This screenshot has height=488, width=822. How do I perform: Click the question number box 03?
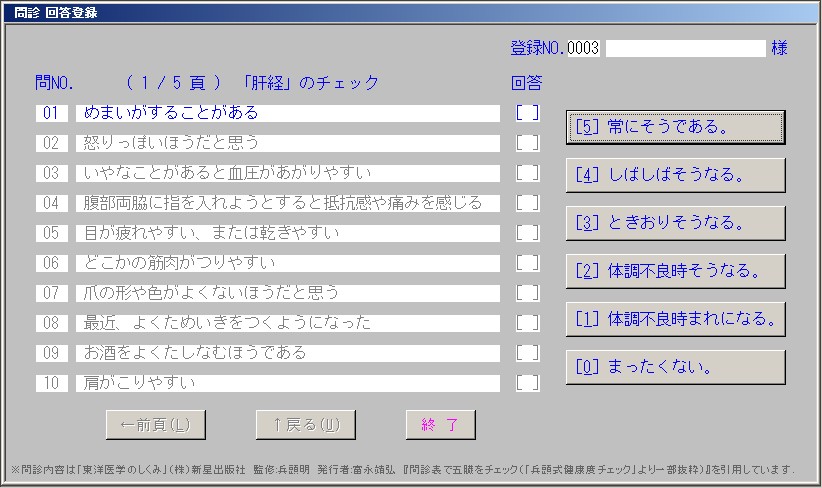pos(52,173)
